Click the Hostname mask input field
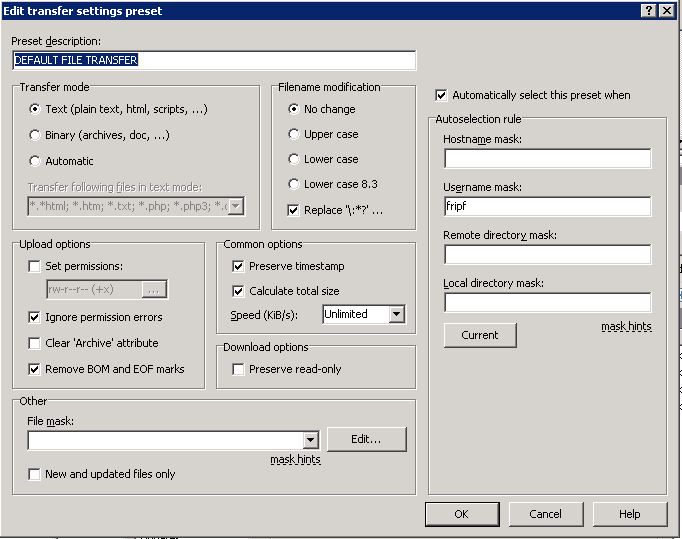 547,159
